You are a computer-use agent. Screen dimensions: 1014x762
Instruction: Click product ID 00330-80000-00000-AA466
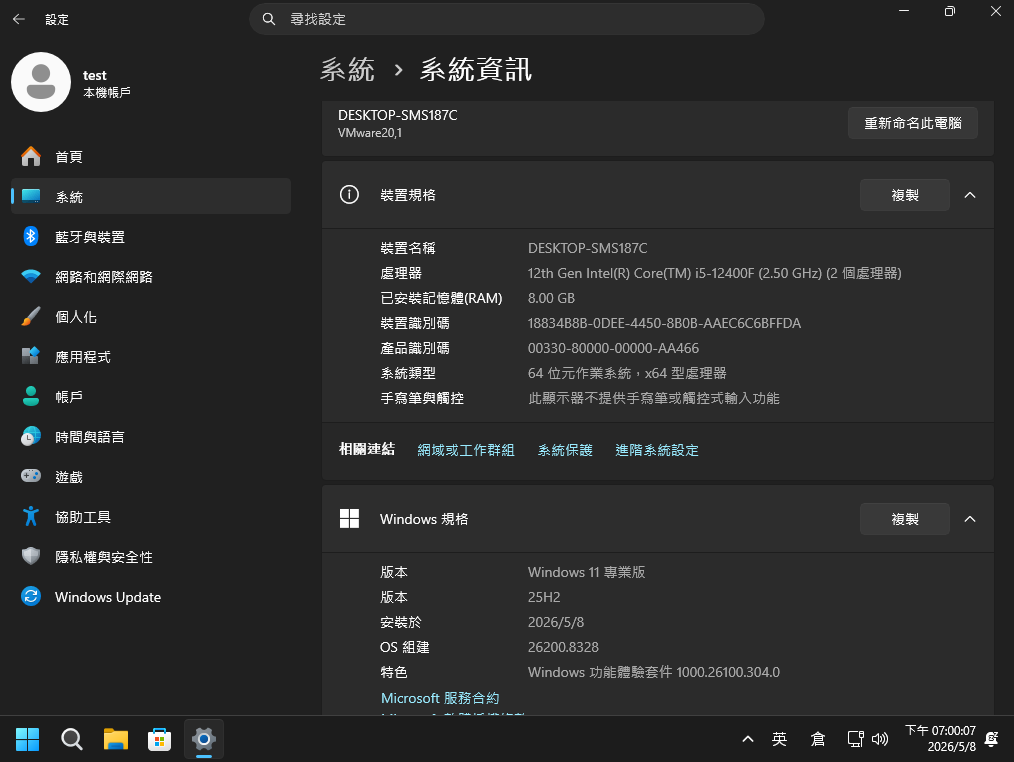[613, 348]
